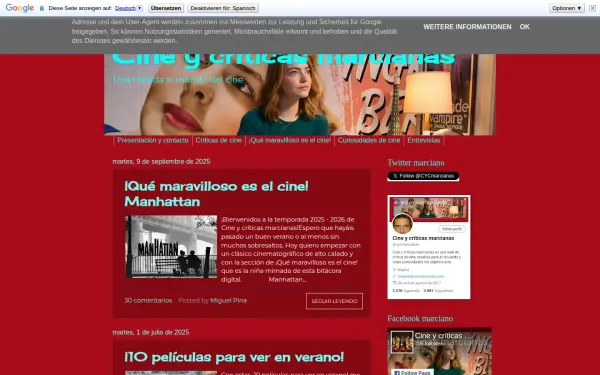Image resolution: width=600 pixels, height=375 pixels.
Task: Click subtitle Una mirada al mundo del cine
Action: [x=178, y=80]
